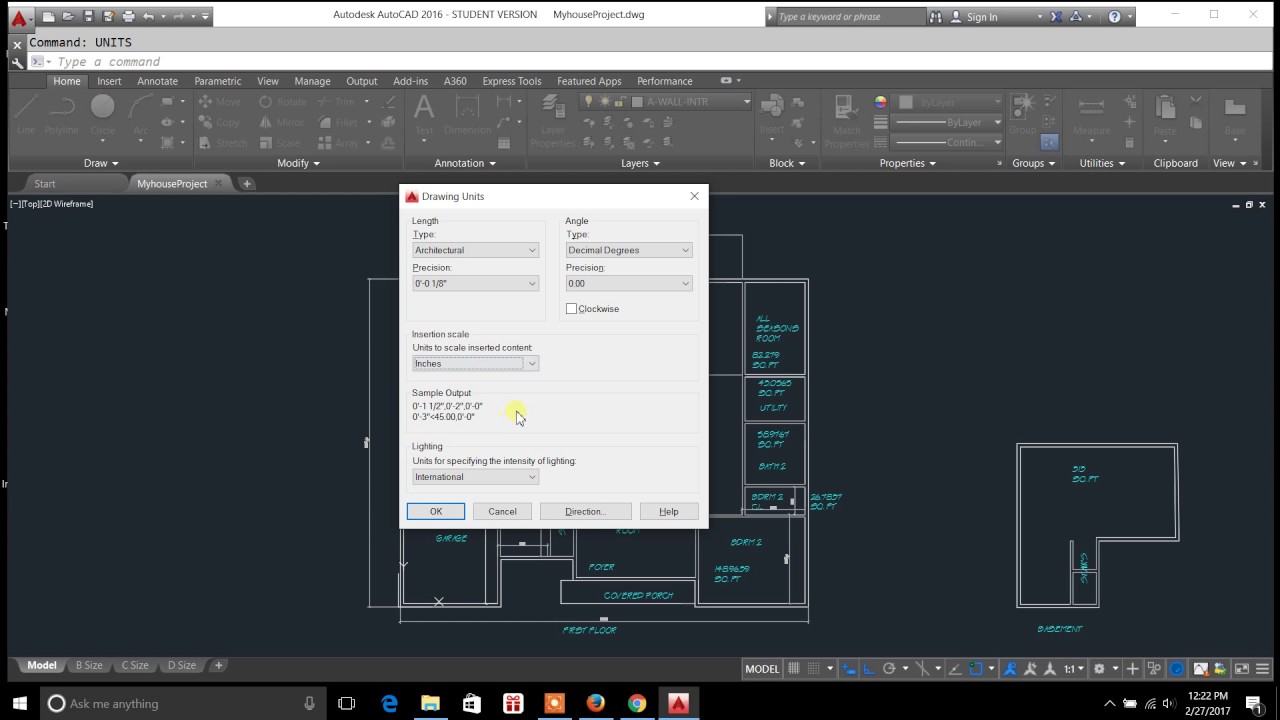The width and height of the screenshot is (1280, 720).
Task: Click the Customization menu icon in status bar
Action: (1262, 669)
